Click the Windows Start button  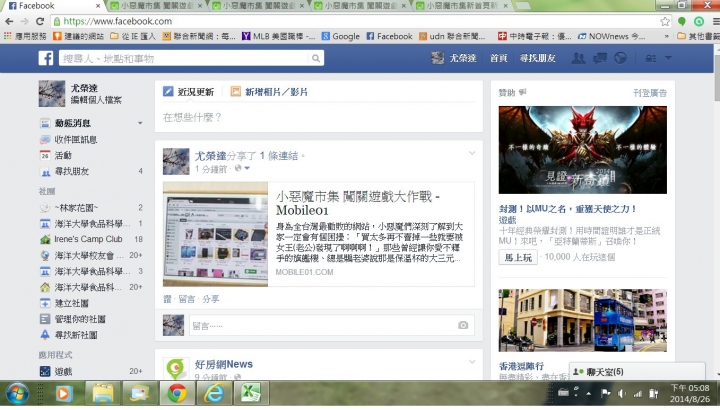point(17,393)
